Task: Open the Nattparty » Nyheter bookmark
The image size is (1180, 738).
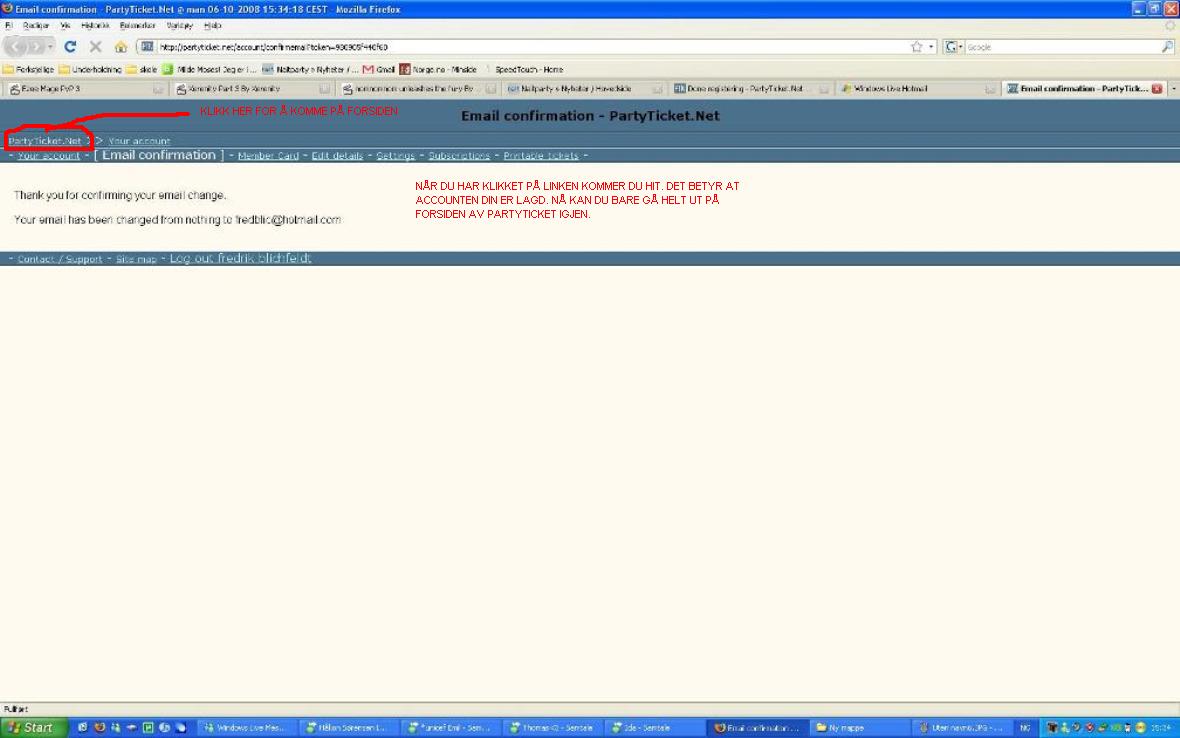Action: [x=310, y=69]
